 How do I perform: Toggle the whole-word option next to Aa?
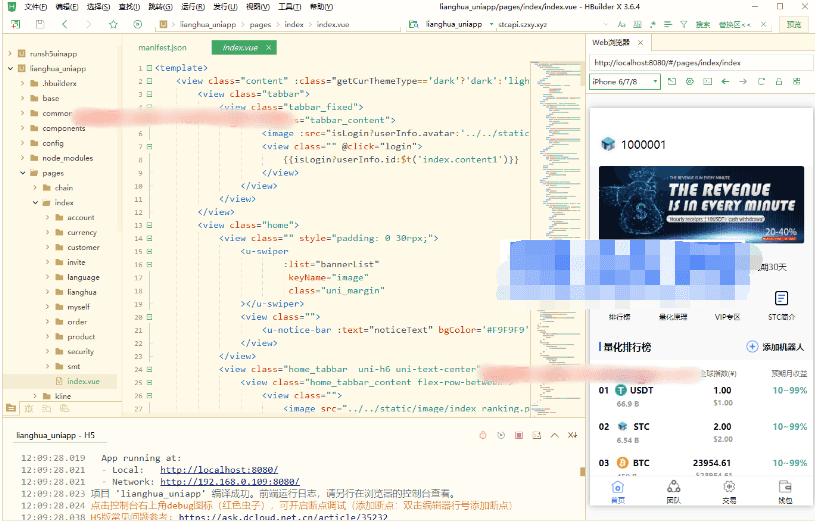click(x=638, y=24)
